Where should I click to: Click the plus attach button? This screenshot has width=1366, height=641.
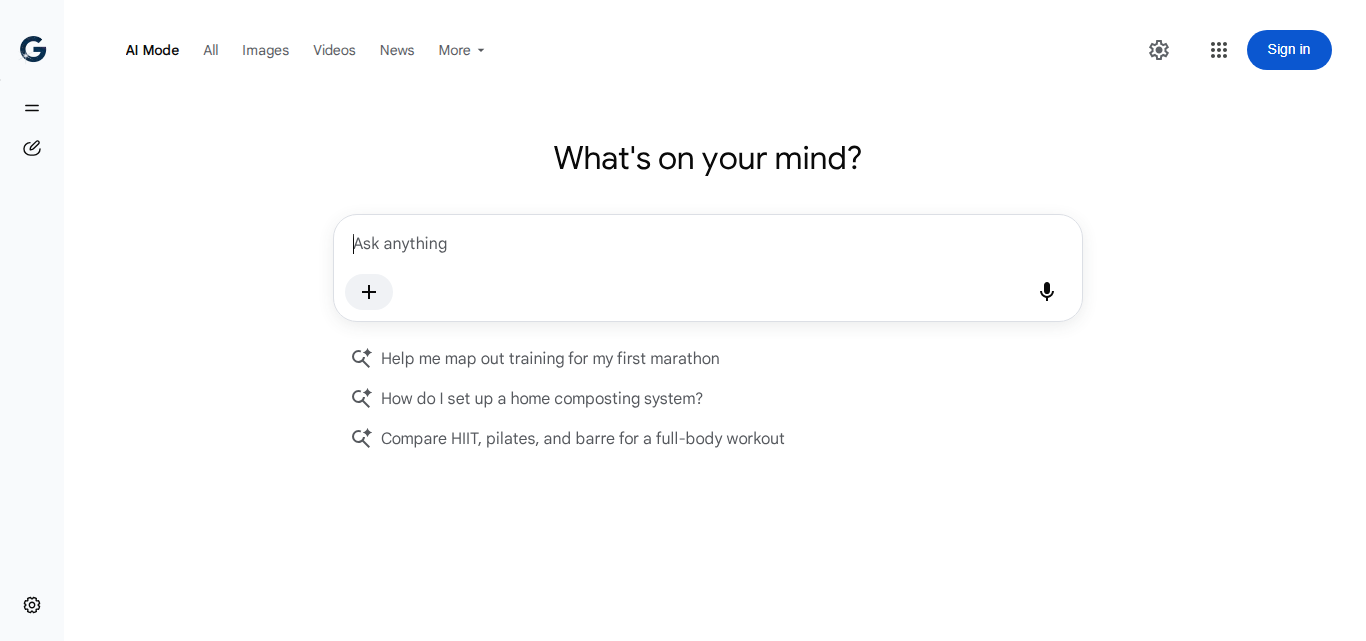tap(369, 292)
